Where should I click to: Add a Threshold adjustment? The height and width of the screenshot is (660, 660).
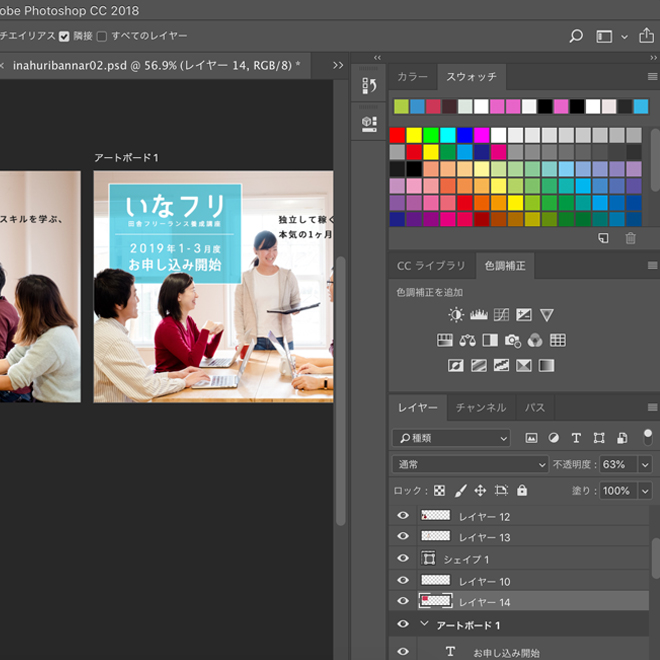click(x=501, y=365)
